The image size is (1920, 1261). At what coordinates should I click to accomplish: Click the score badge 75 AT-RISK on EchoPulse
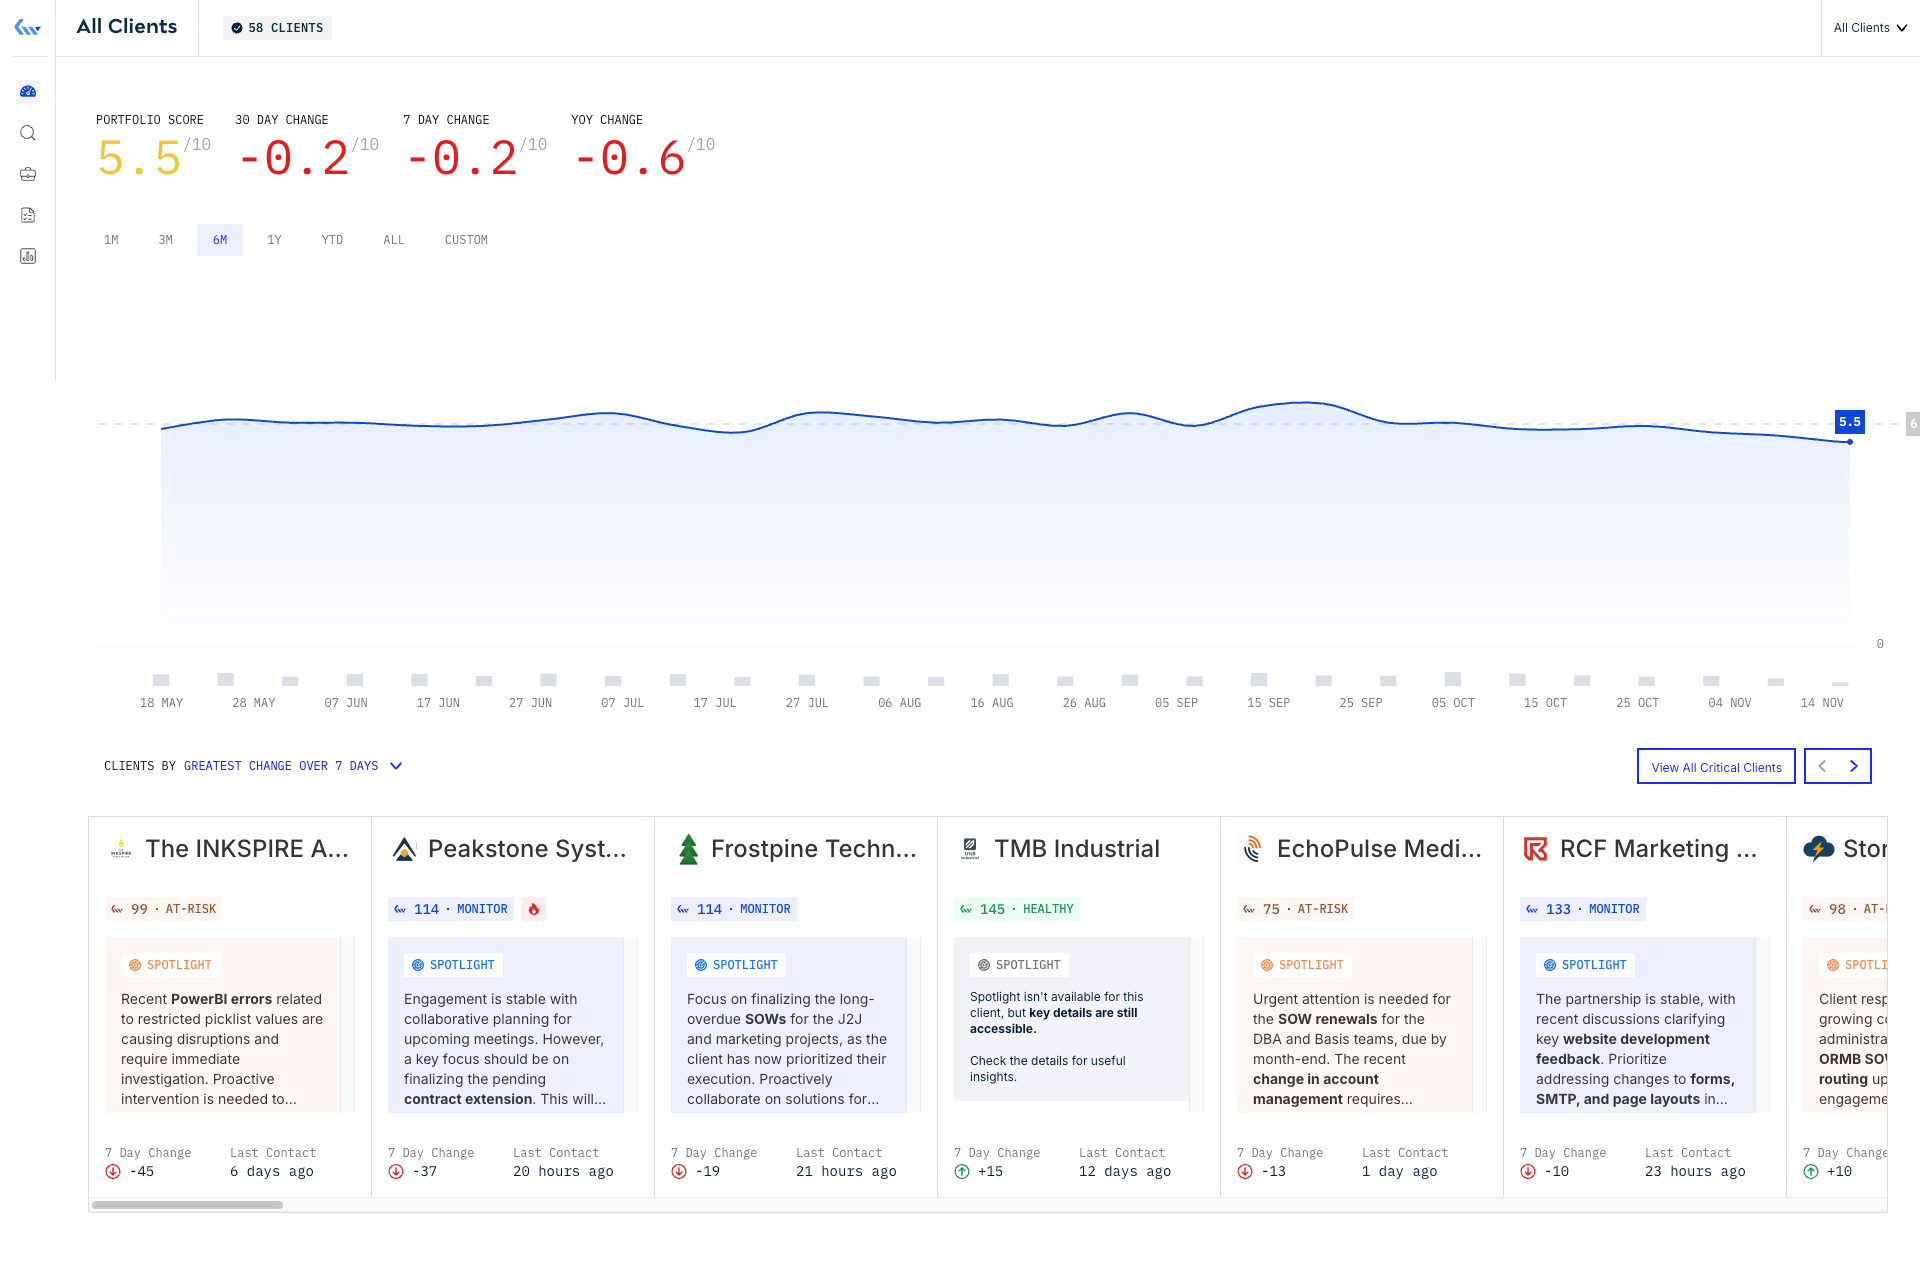click(1297, 909)
